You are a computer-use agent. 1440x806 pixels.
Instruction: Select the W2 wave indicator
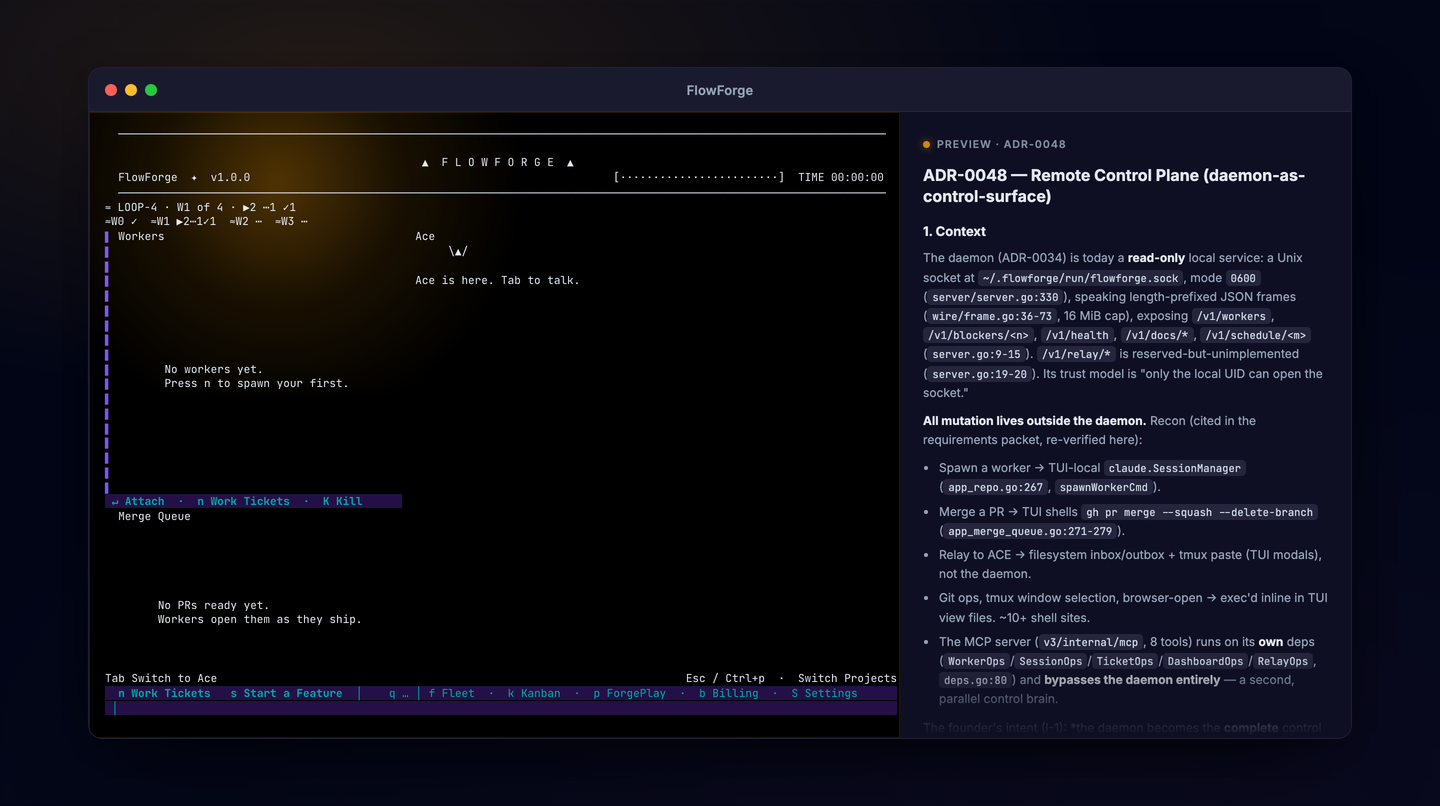point(246,221)
